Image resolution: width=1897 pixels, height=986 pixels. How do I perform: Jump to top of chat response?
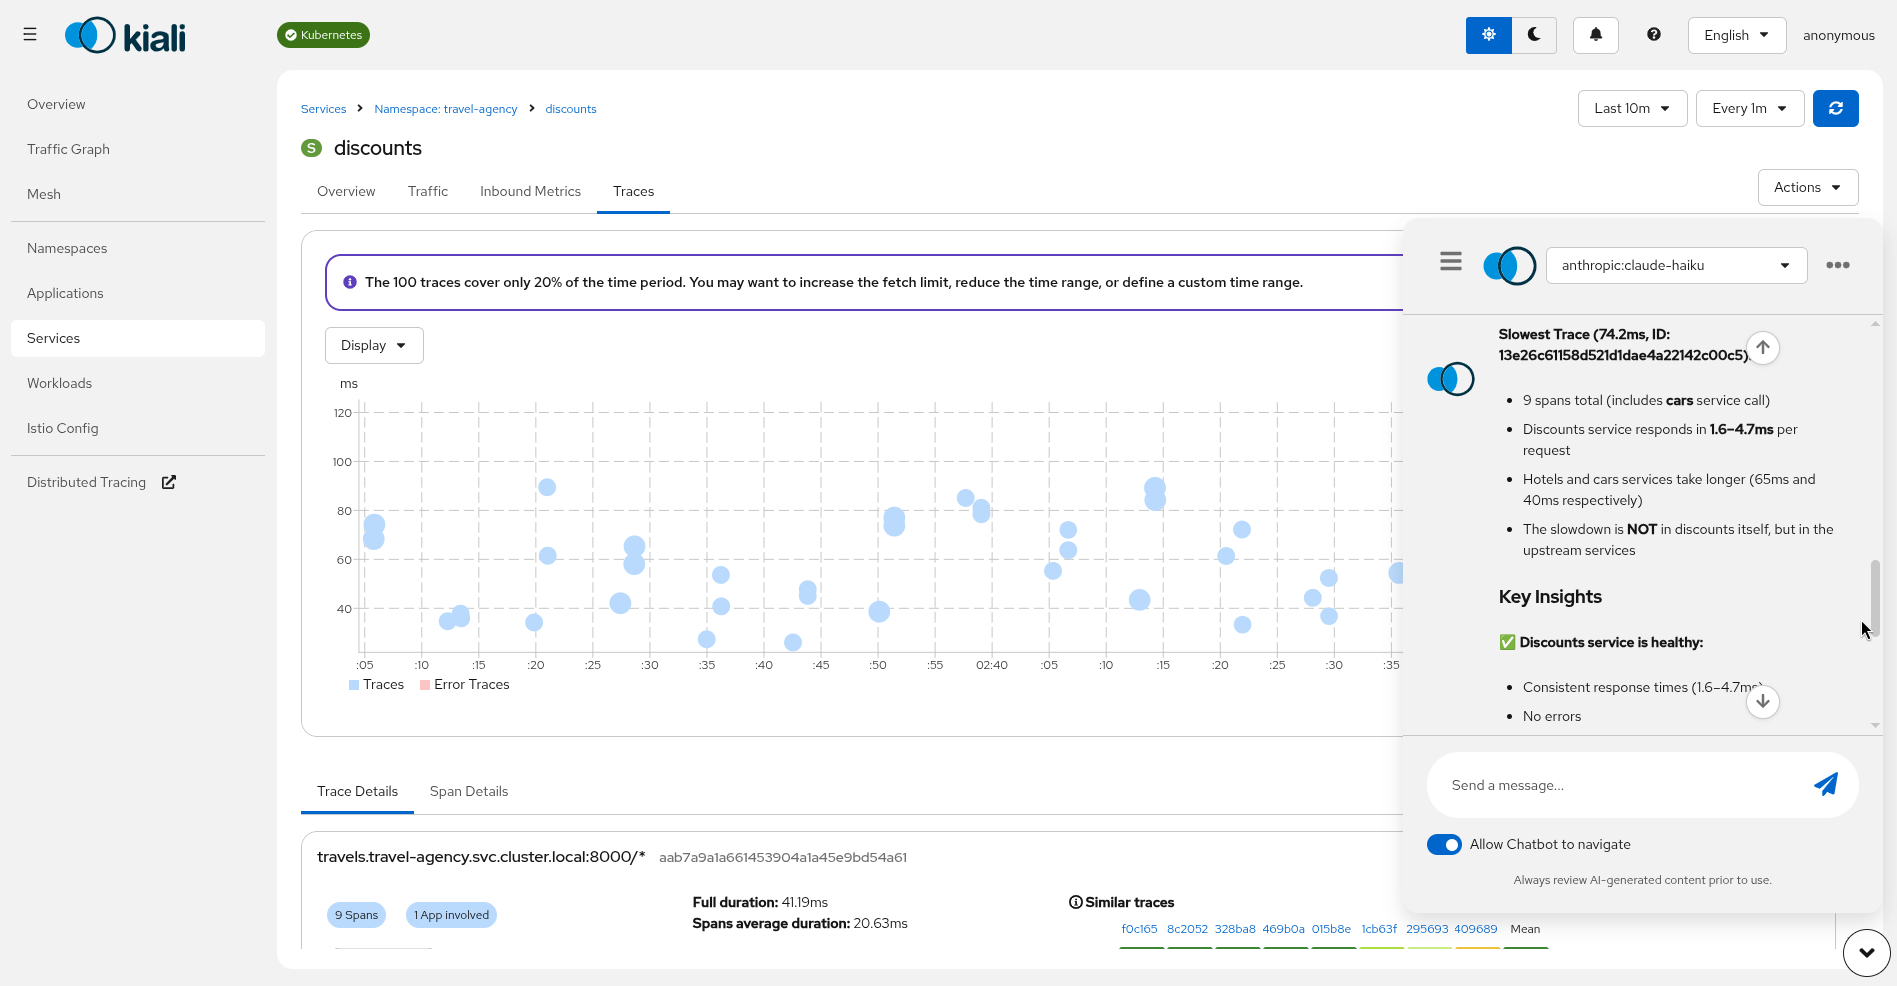pyautogui.click(x=1763, y=348)
